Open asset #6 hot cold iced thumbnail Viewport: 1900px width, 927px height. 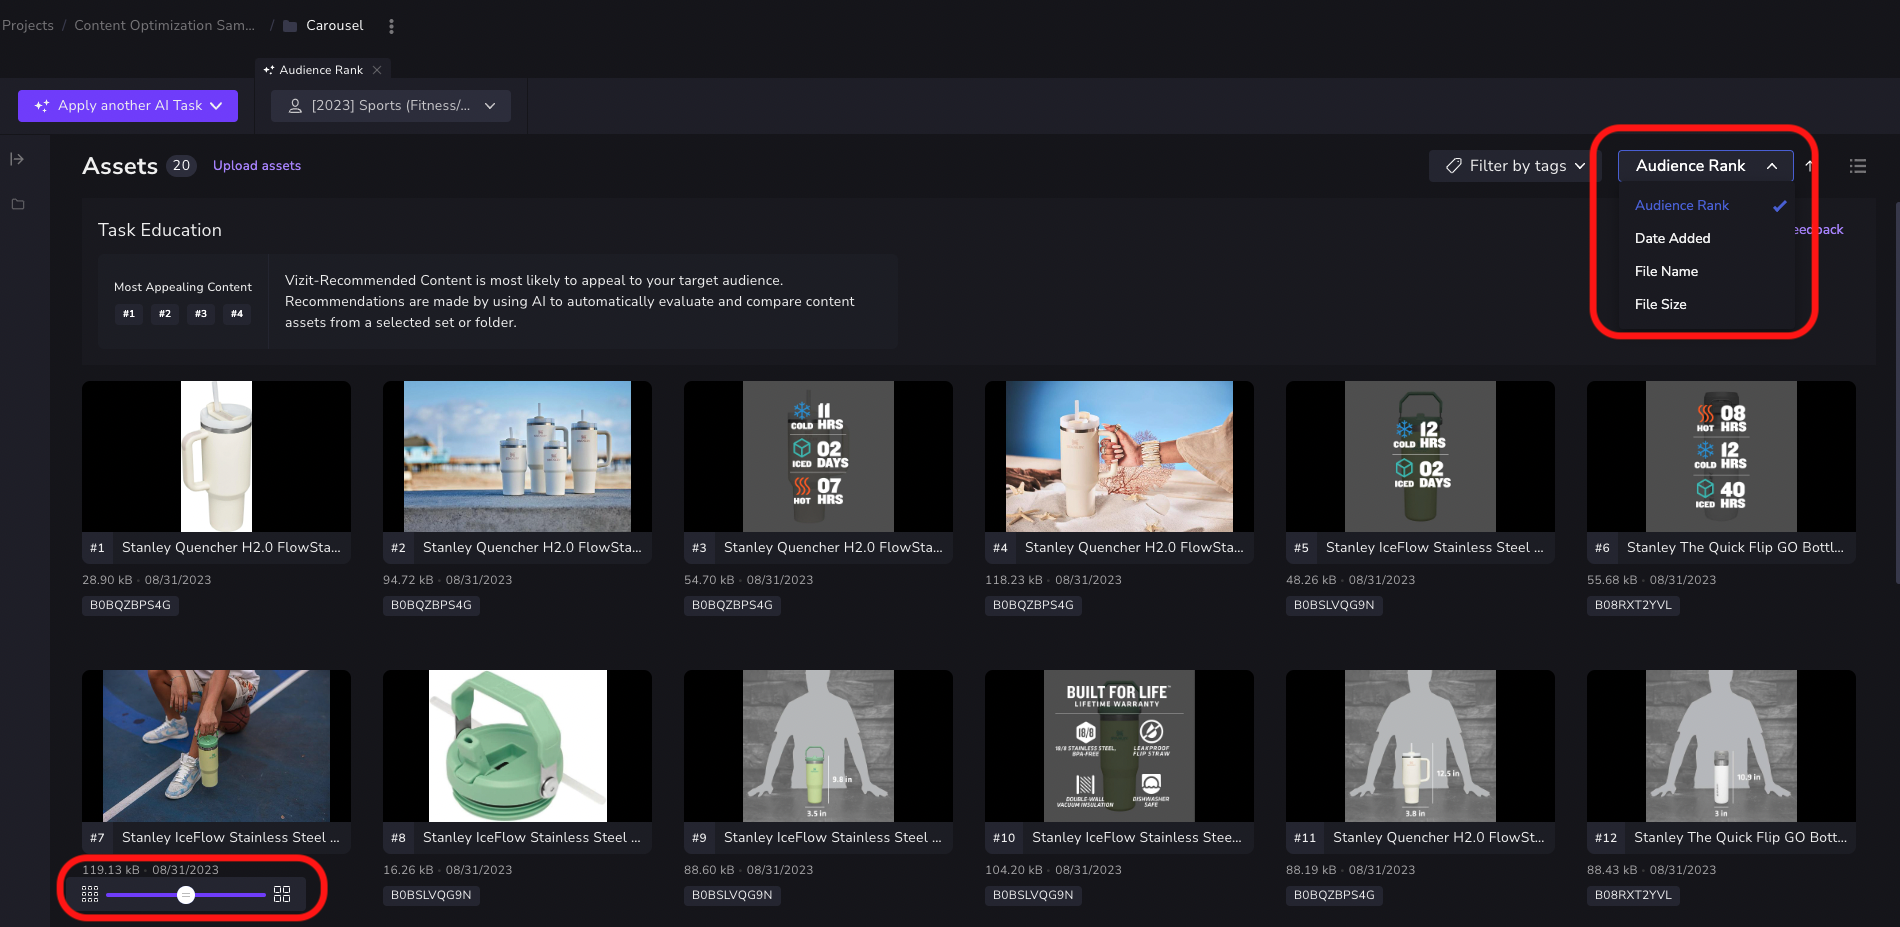pyautogui.click(x=1721, y=456)
